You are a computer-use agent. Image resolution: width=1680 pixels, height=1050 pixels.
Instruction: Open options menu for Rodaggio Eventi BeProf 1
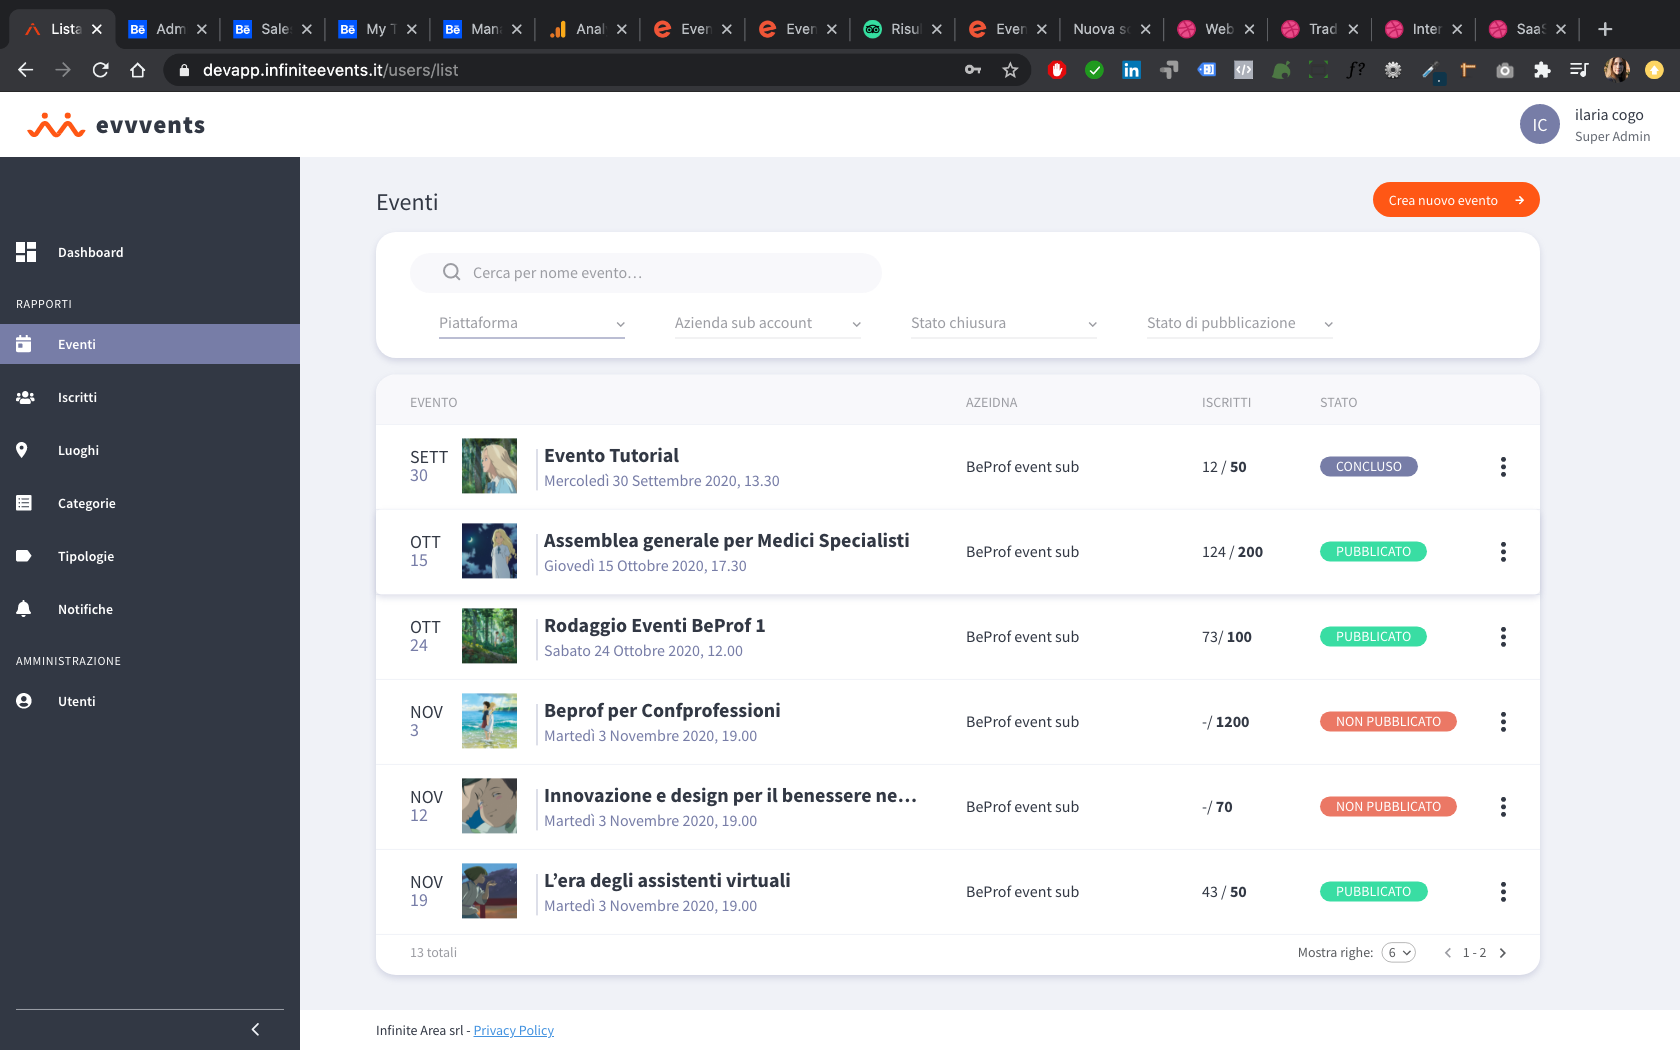click(1503, 637)
